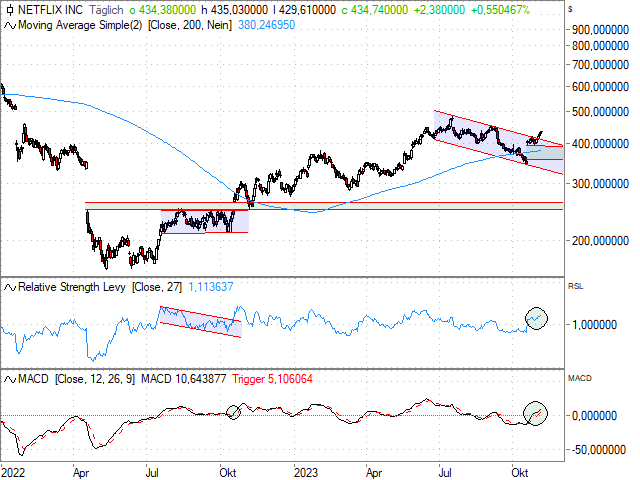This screenshot has height=480, width=640.
Task: Click the 0,000000 MACD axis label
Action: (594, 416)
